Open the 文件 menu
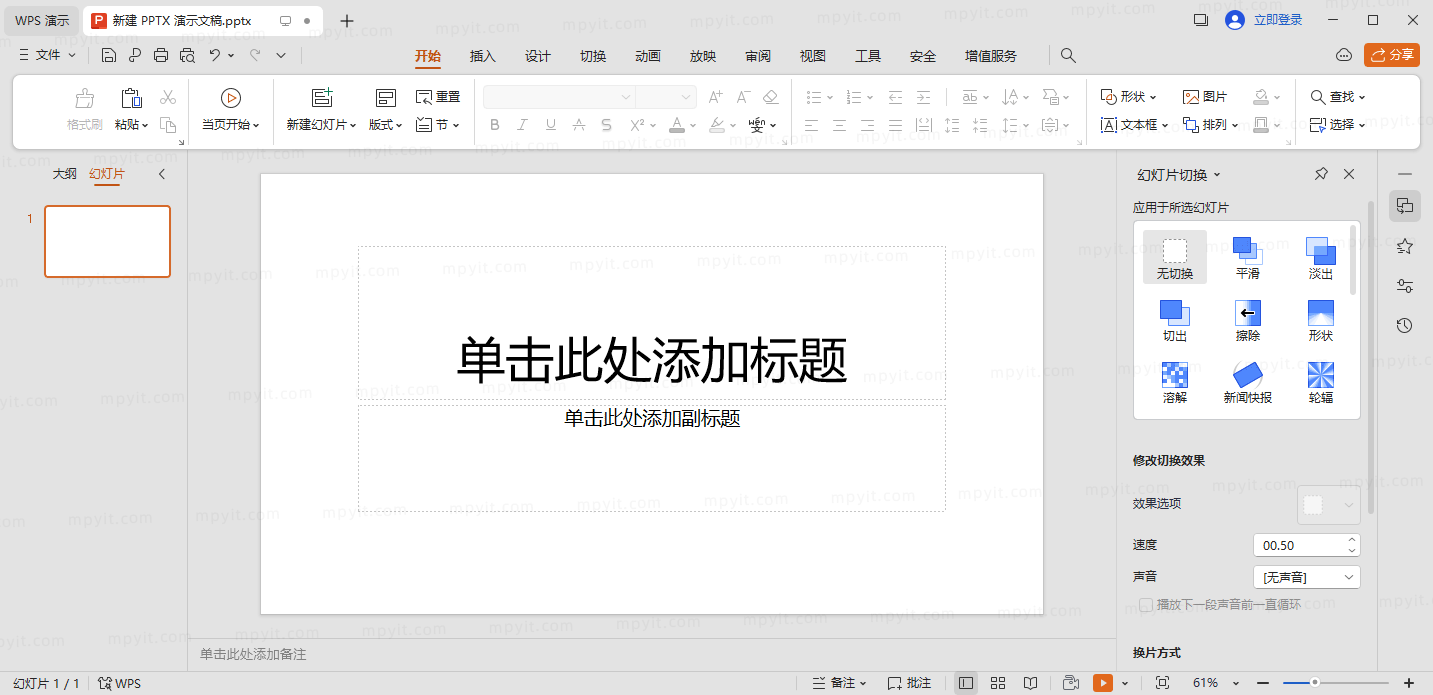1433x695 pixels. (46, 56)
